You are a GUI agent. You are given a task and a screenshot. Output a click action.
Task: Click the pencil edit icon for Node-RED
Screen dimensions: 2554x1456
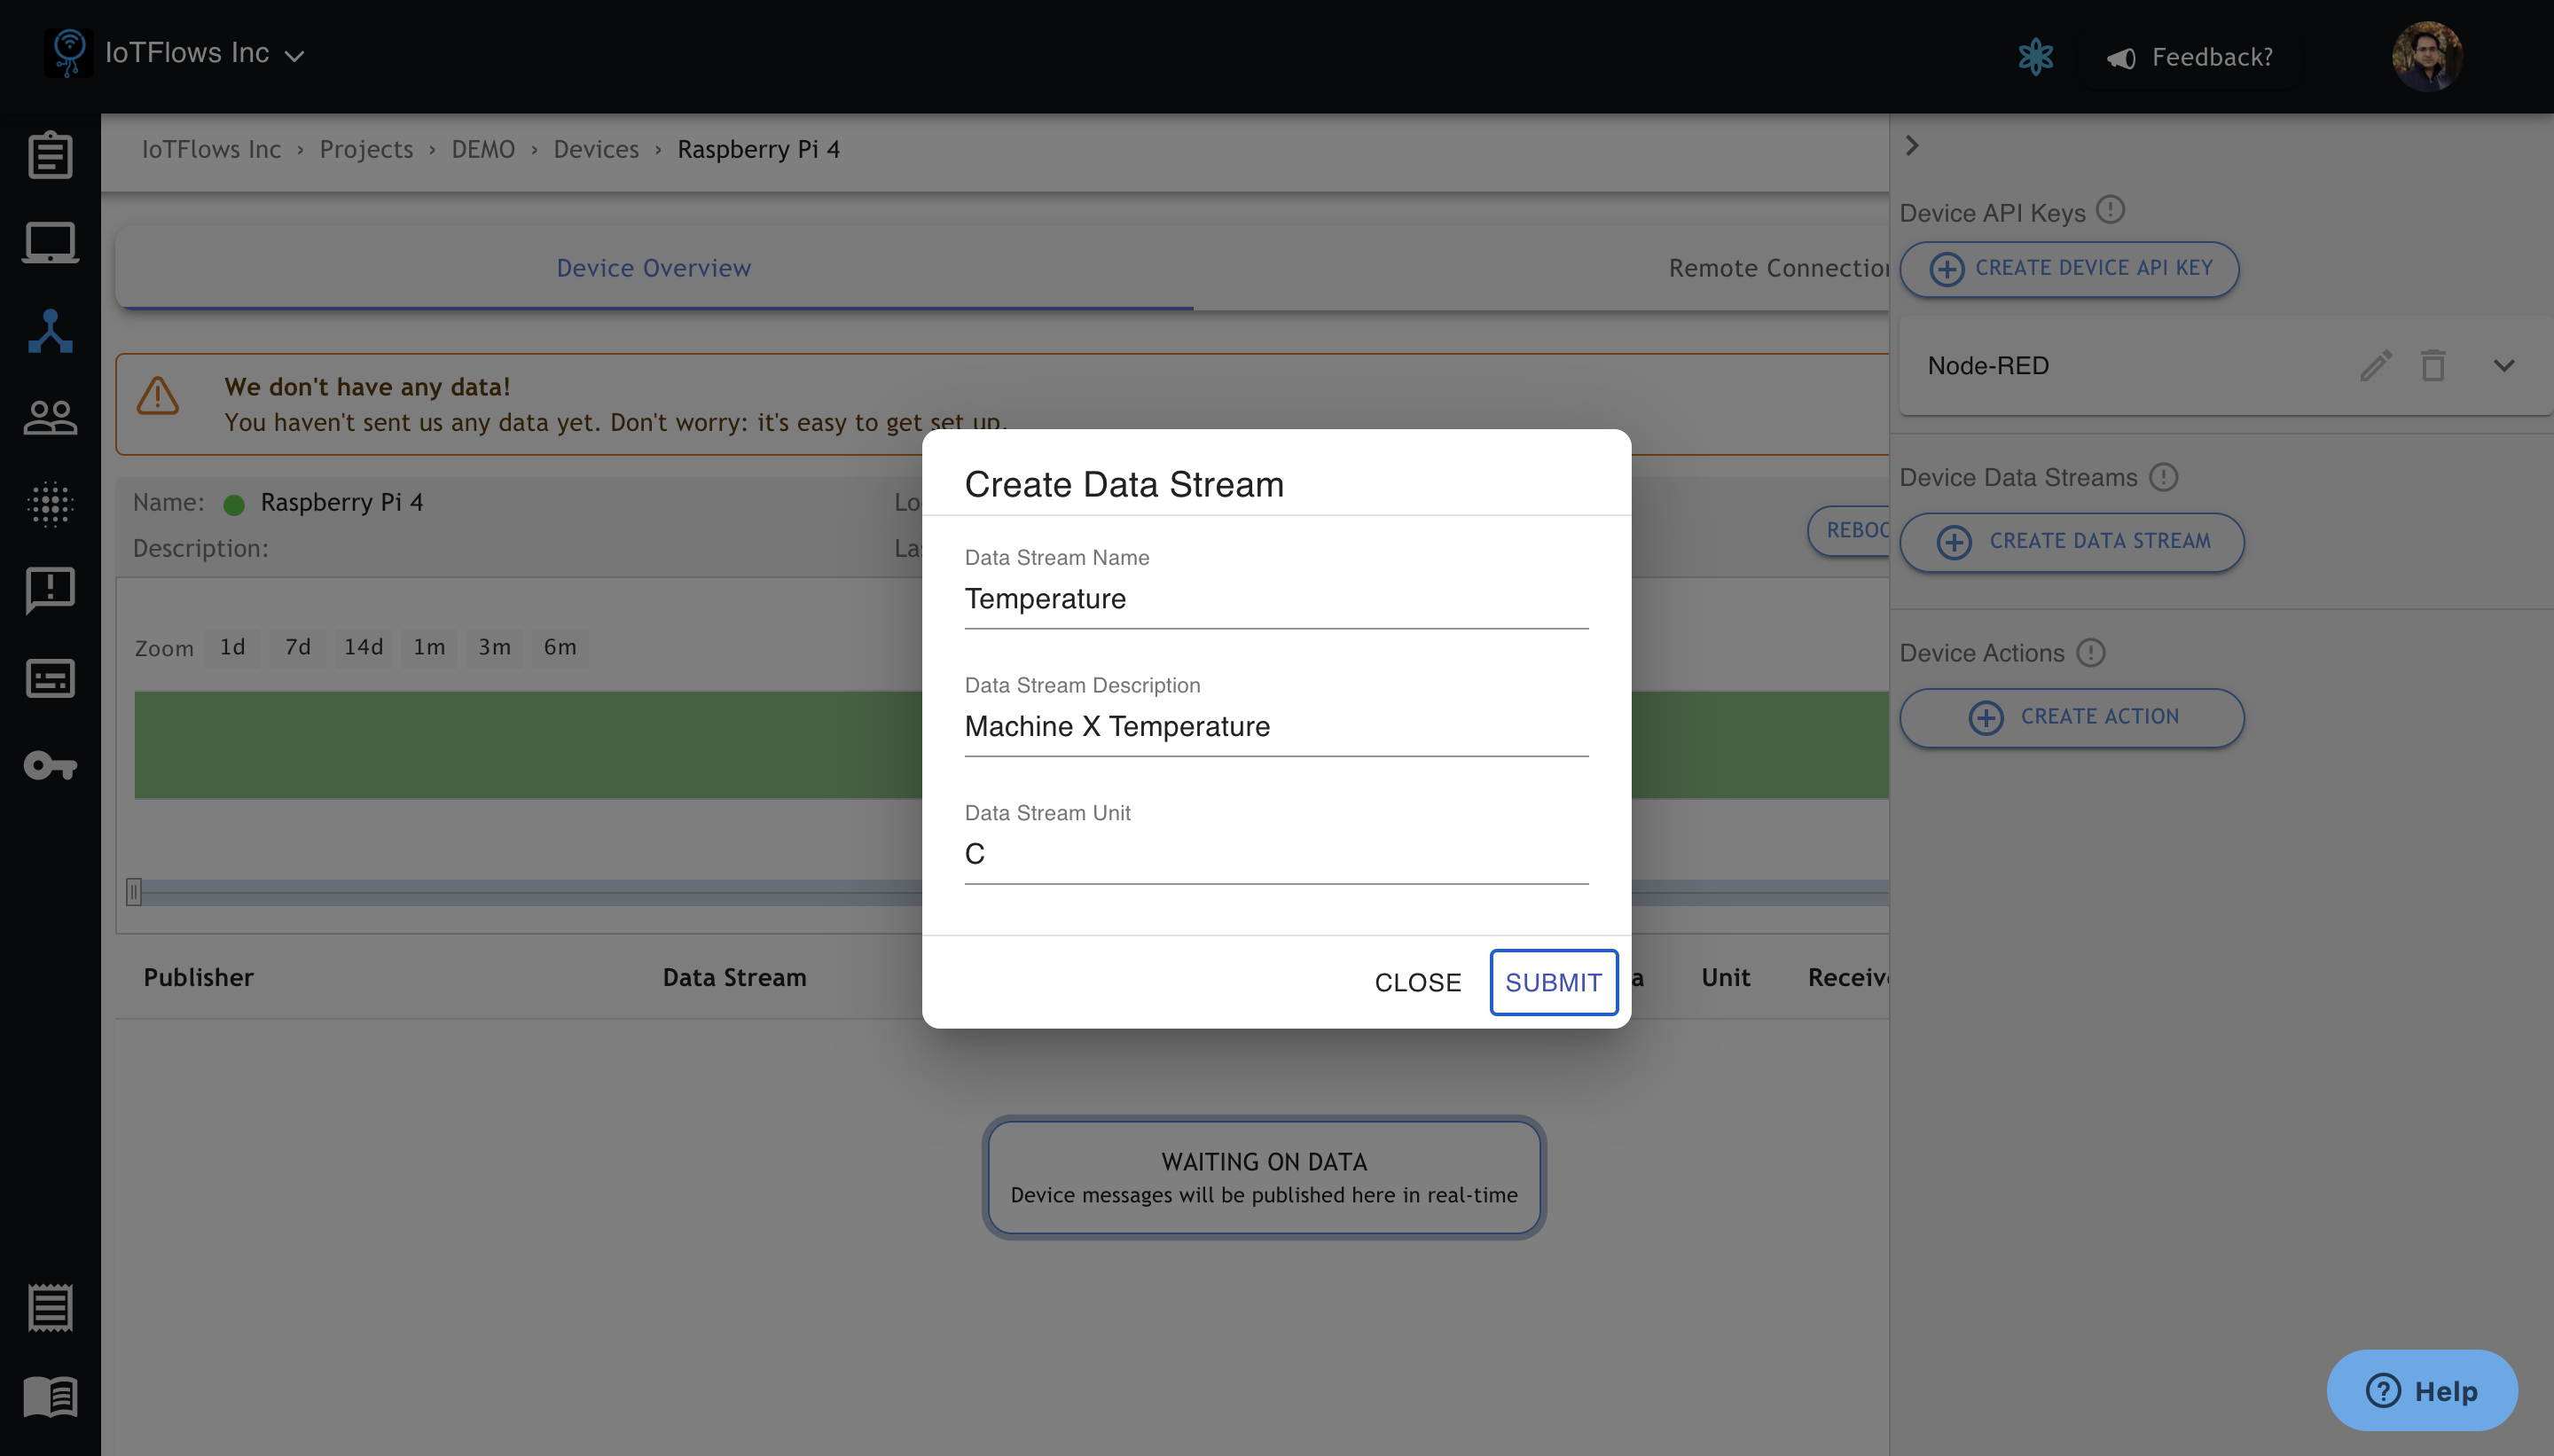click(2375, 366)
